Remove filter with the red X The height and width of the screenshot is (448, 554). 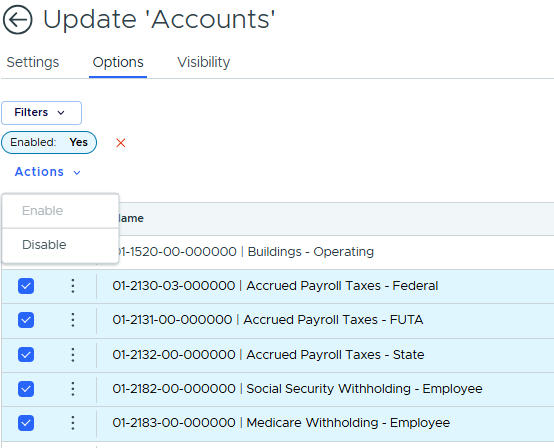[121, 143]
